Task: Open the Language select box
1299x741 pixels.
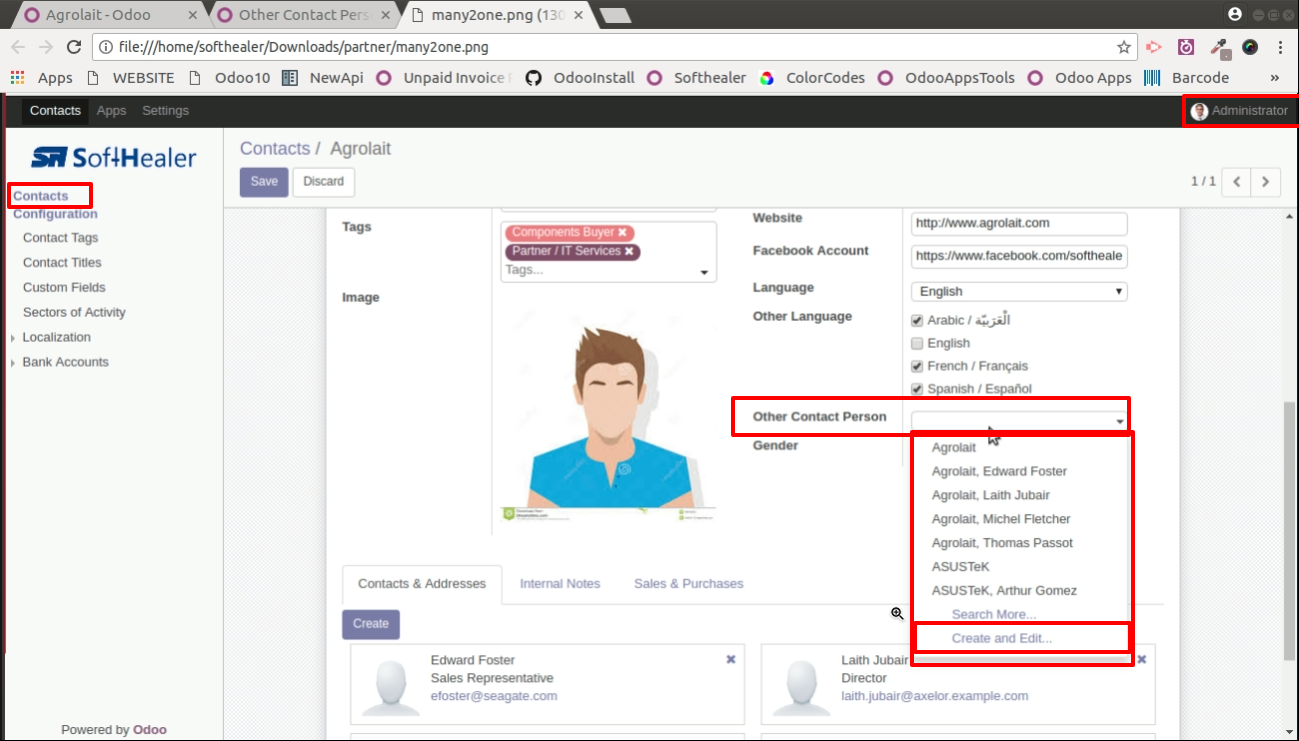Action: point(1019,291)
